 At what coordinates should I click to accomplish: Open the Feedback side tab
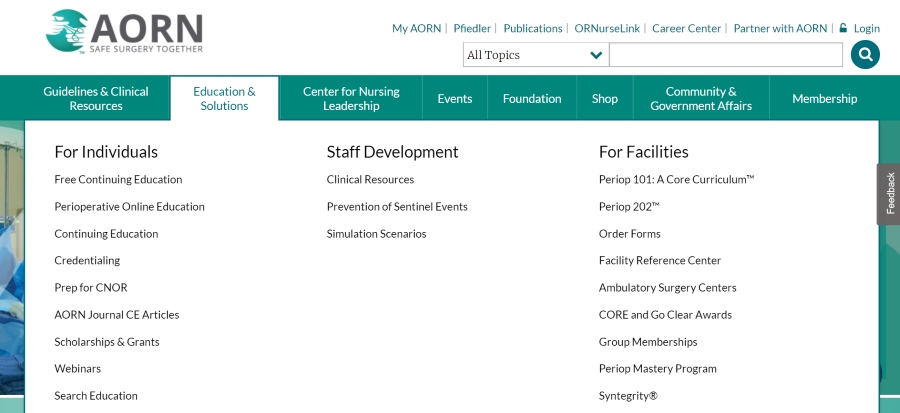(x=889, y=193)
